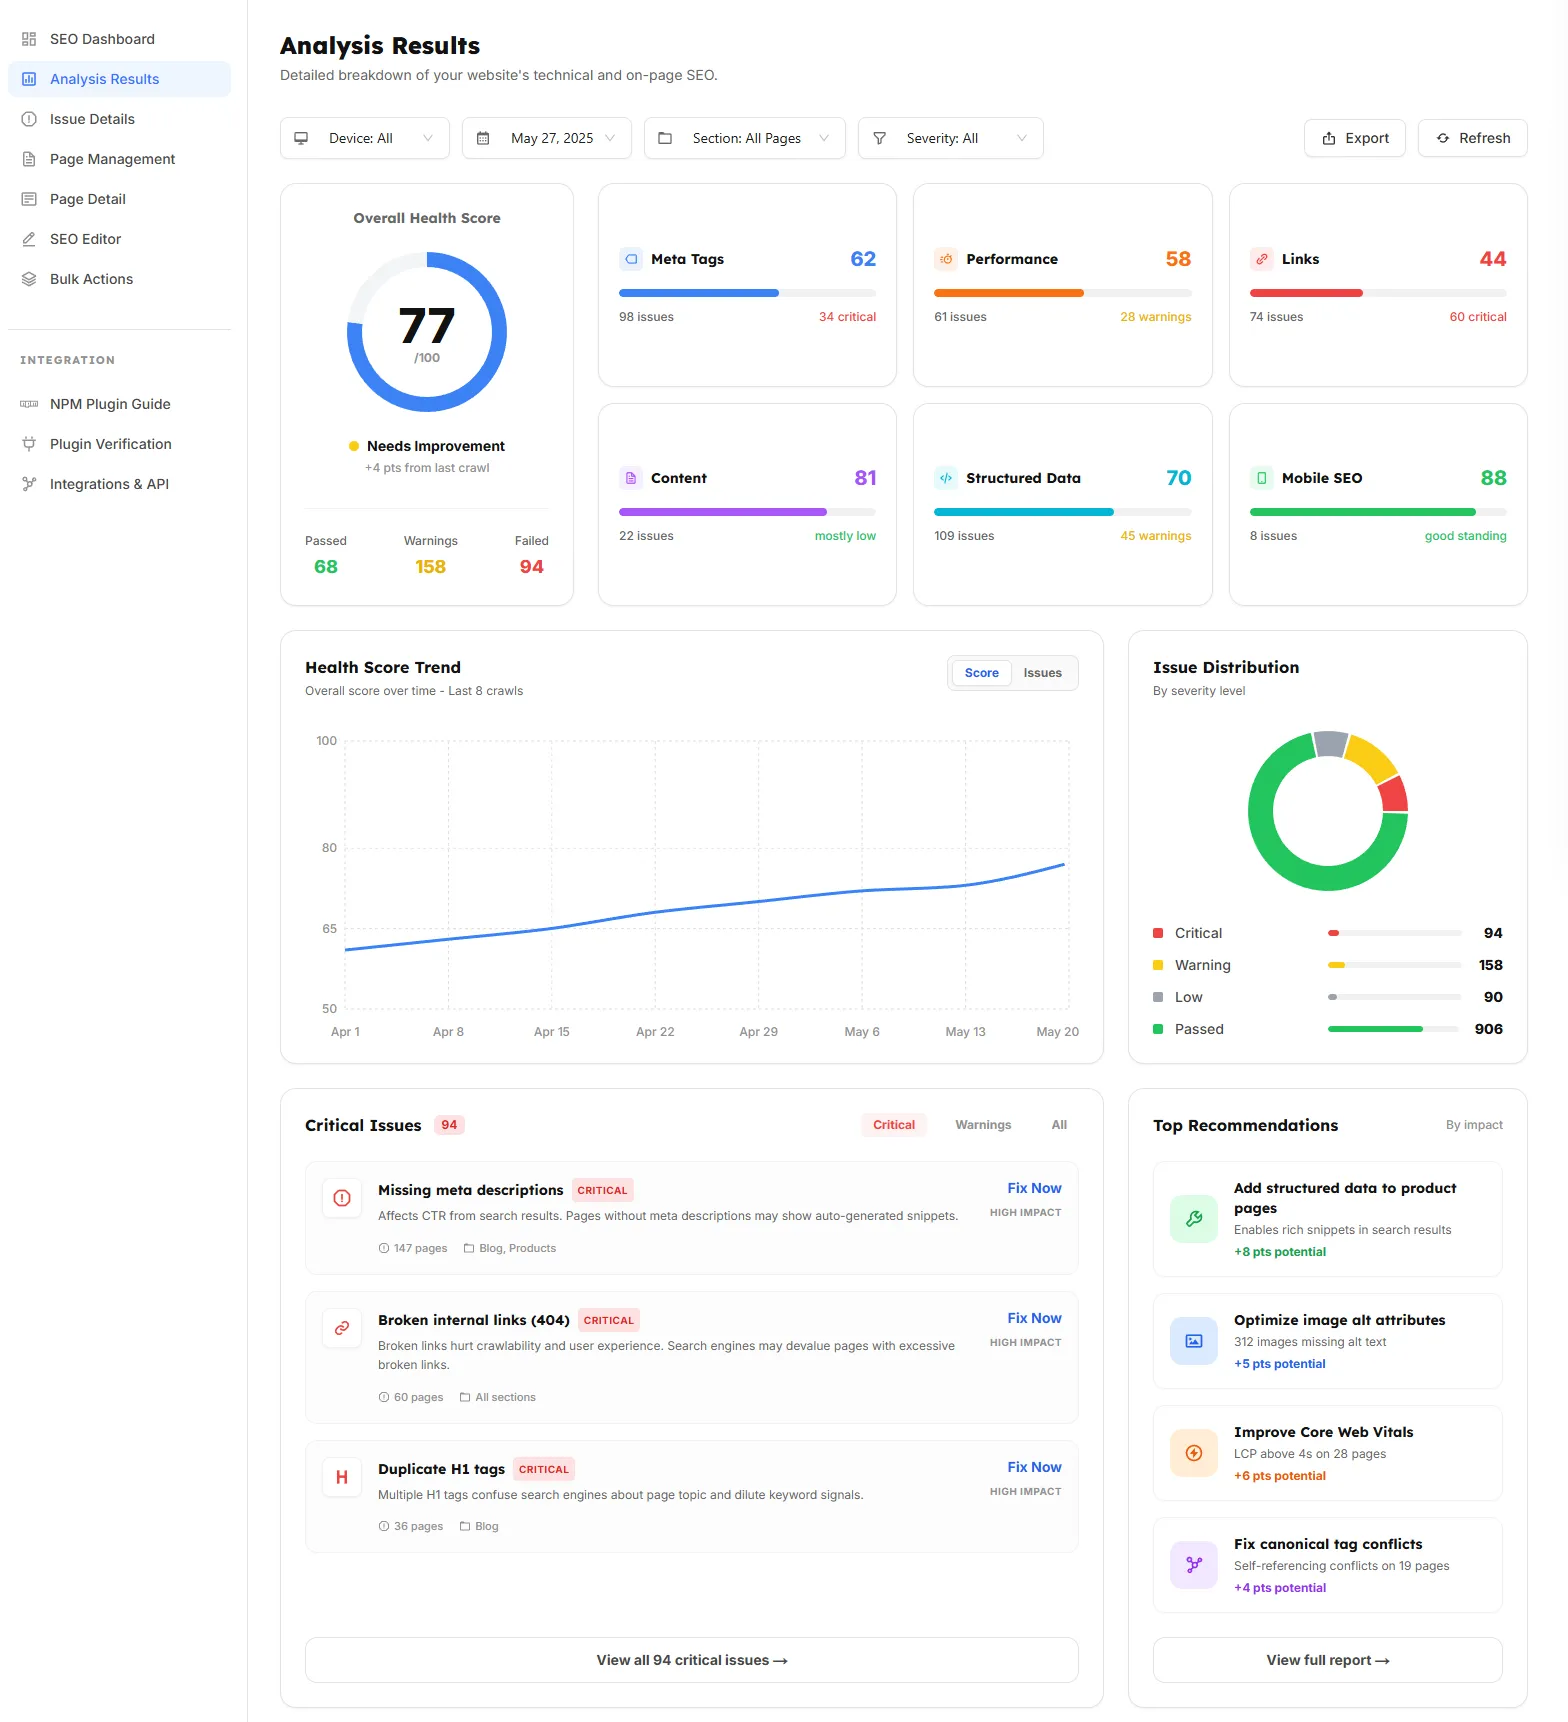
Task: Click the Content card document icon
Action: (x=631, y=478)
